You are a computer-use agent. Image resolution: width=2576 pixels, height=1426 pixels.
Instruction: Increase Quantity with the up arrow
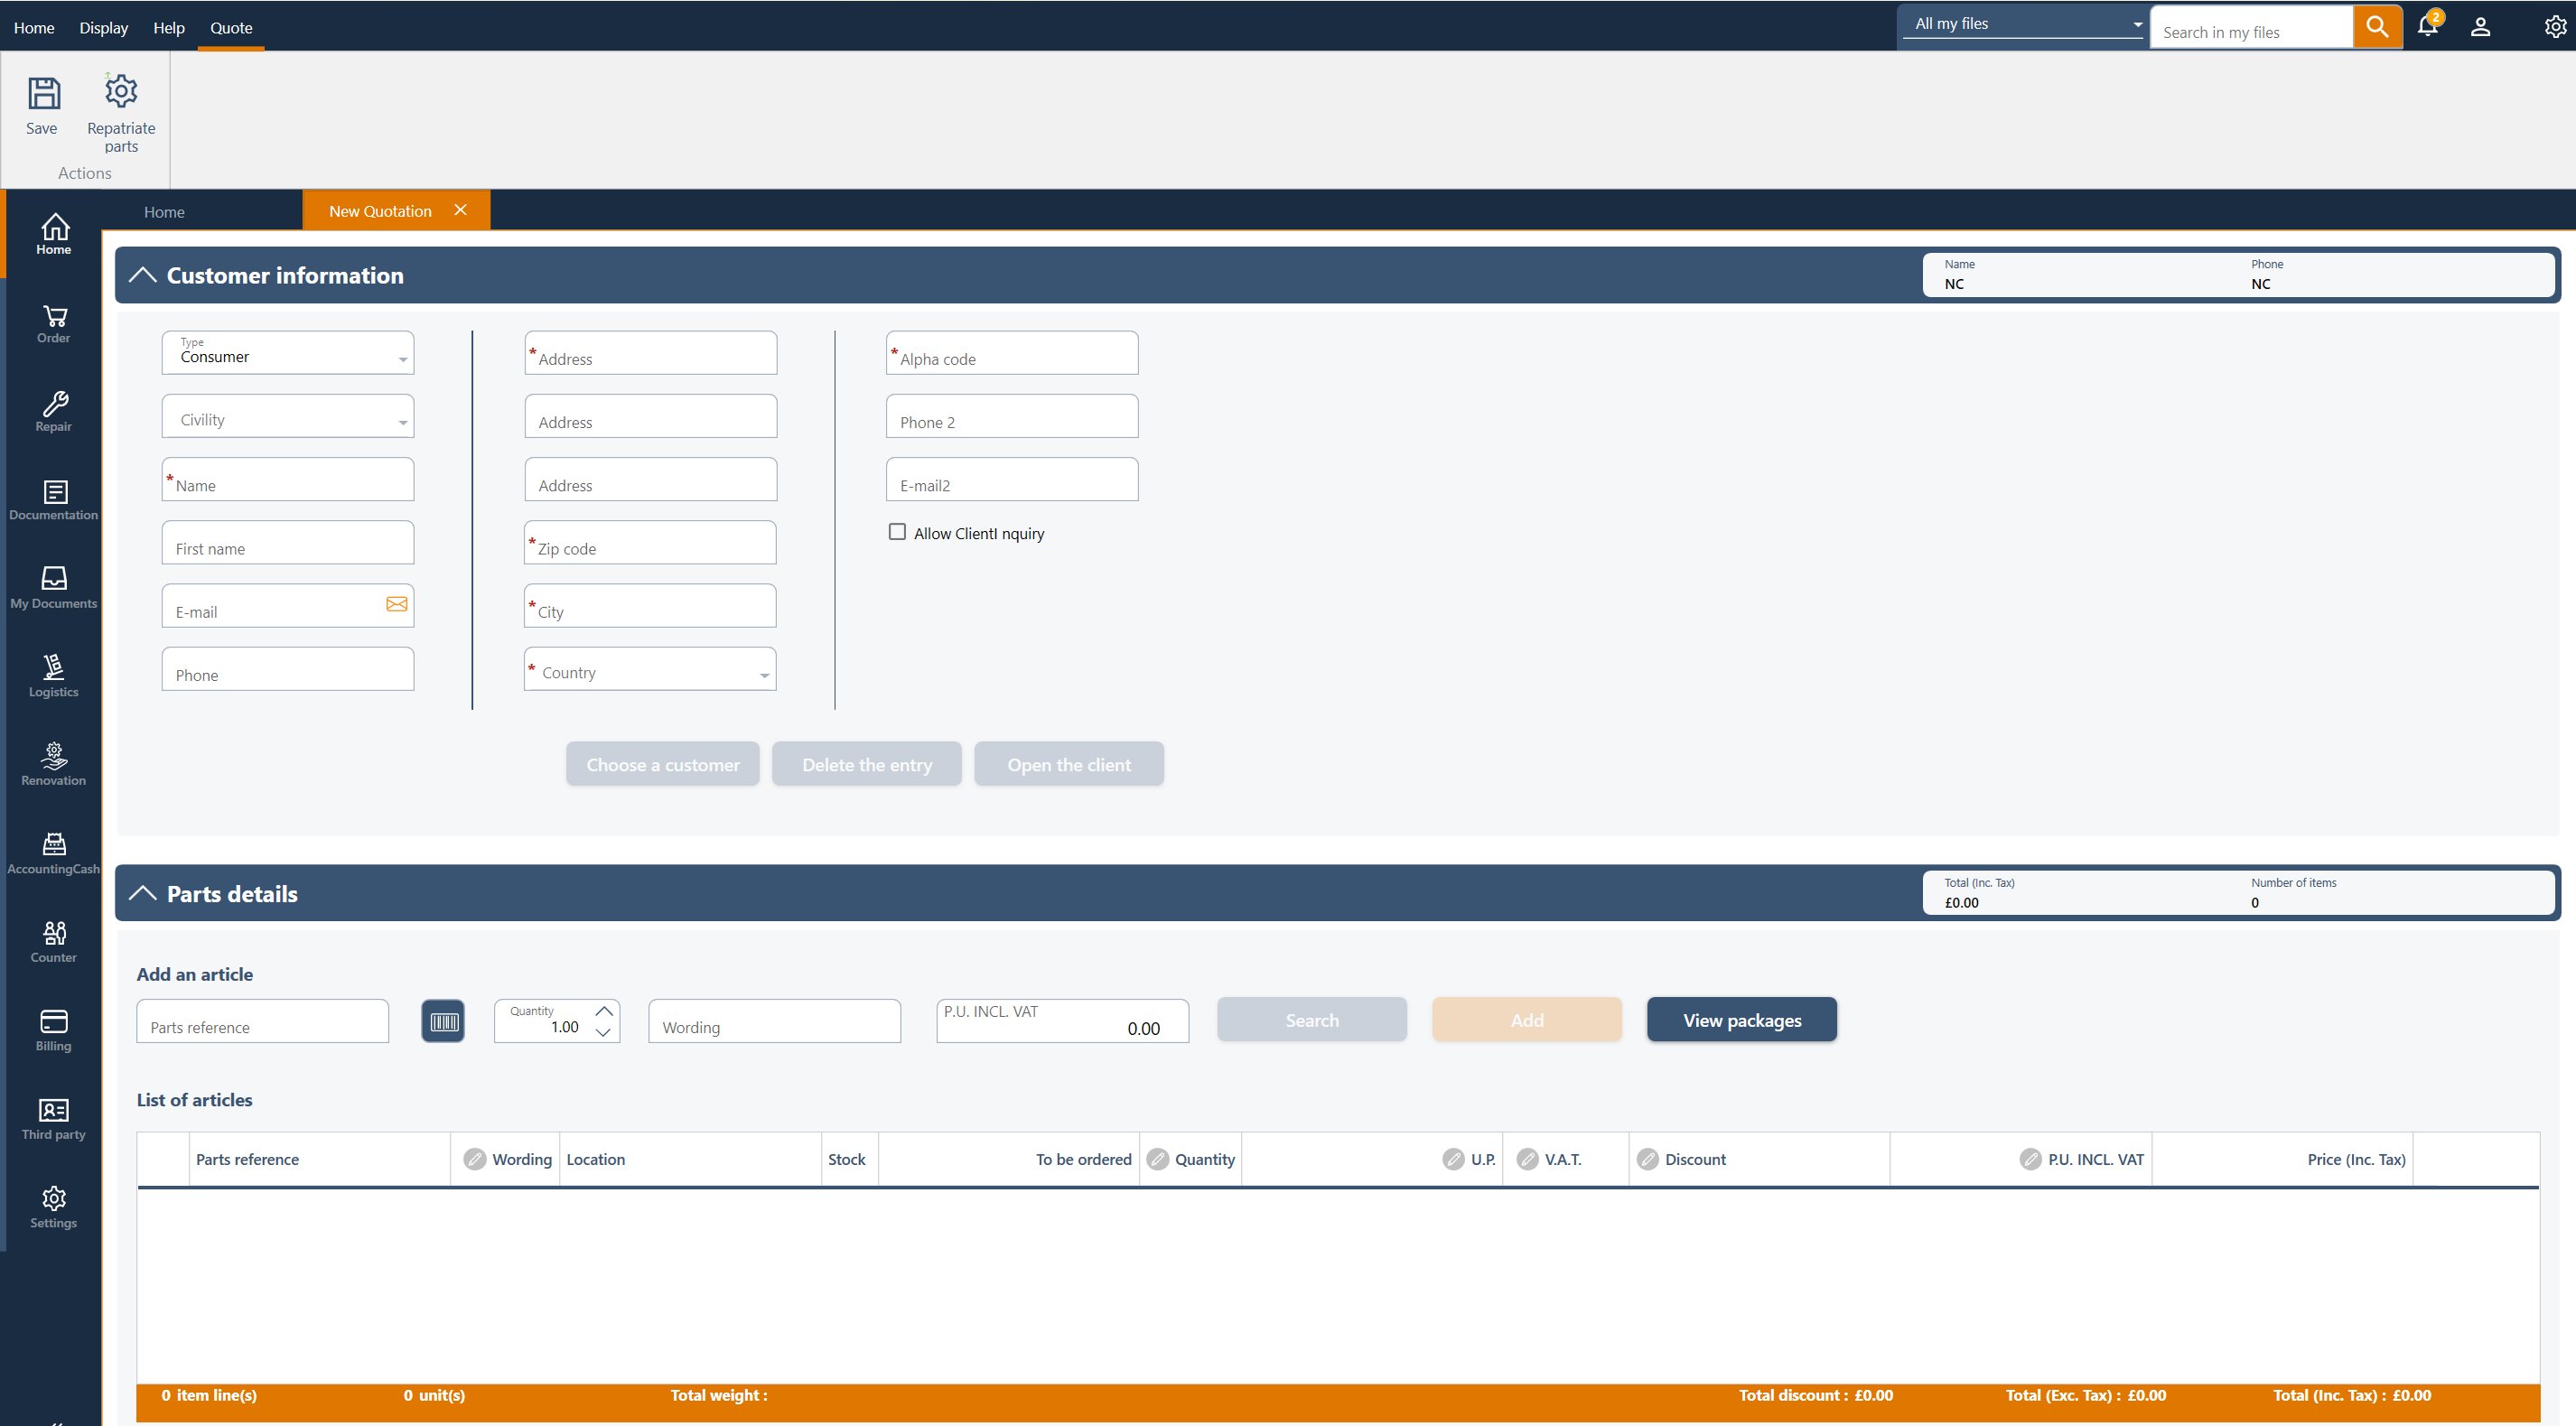tap(604, 1011)
